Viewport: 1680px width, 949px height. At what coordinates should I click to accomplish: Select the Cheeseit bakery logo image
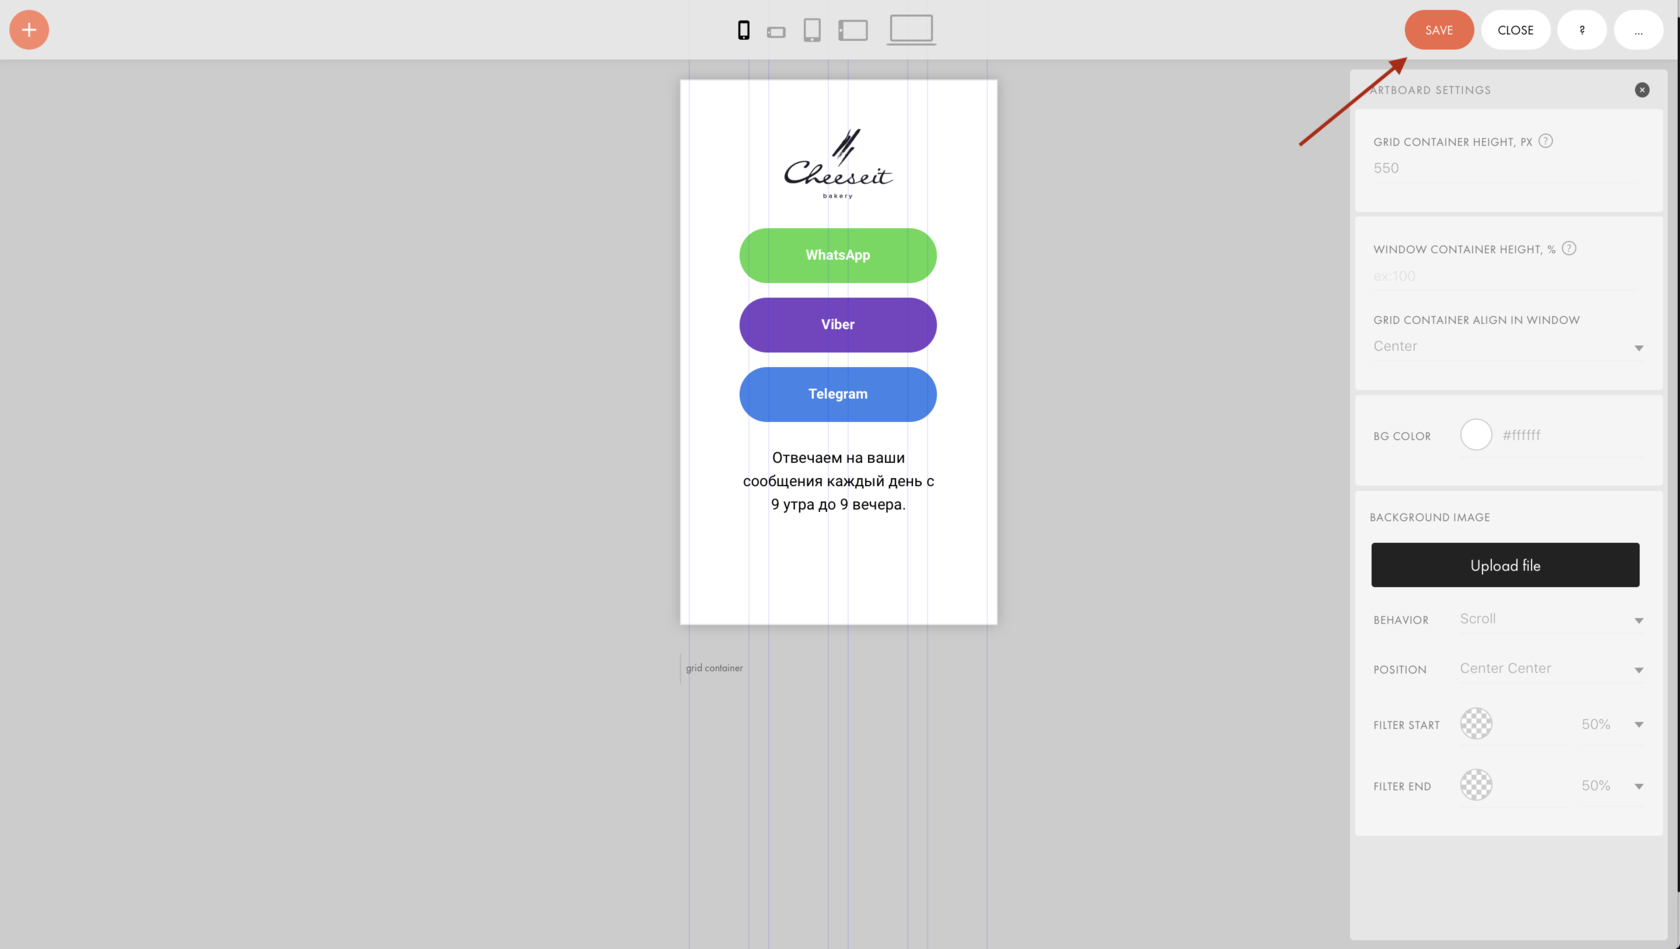coord(838,163)
